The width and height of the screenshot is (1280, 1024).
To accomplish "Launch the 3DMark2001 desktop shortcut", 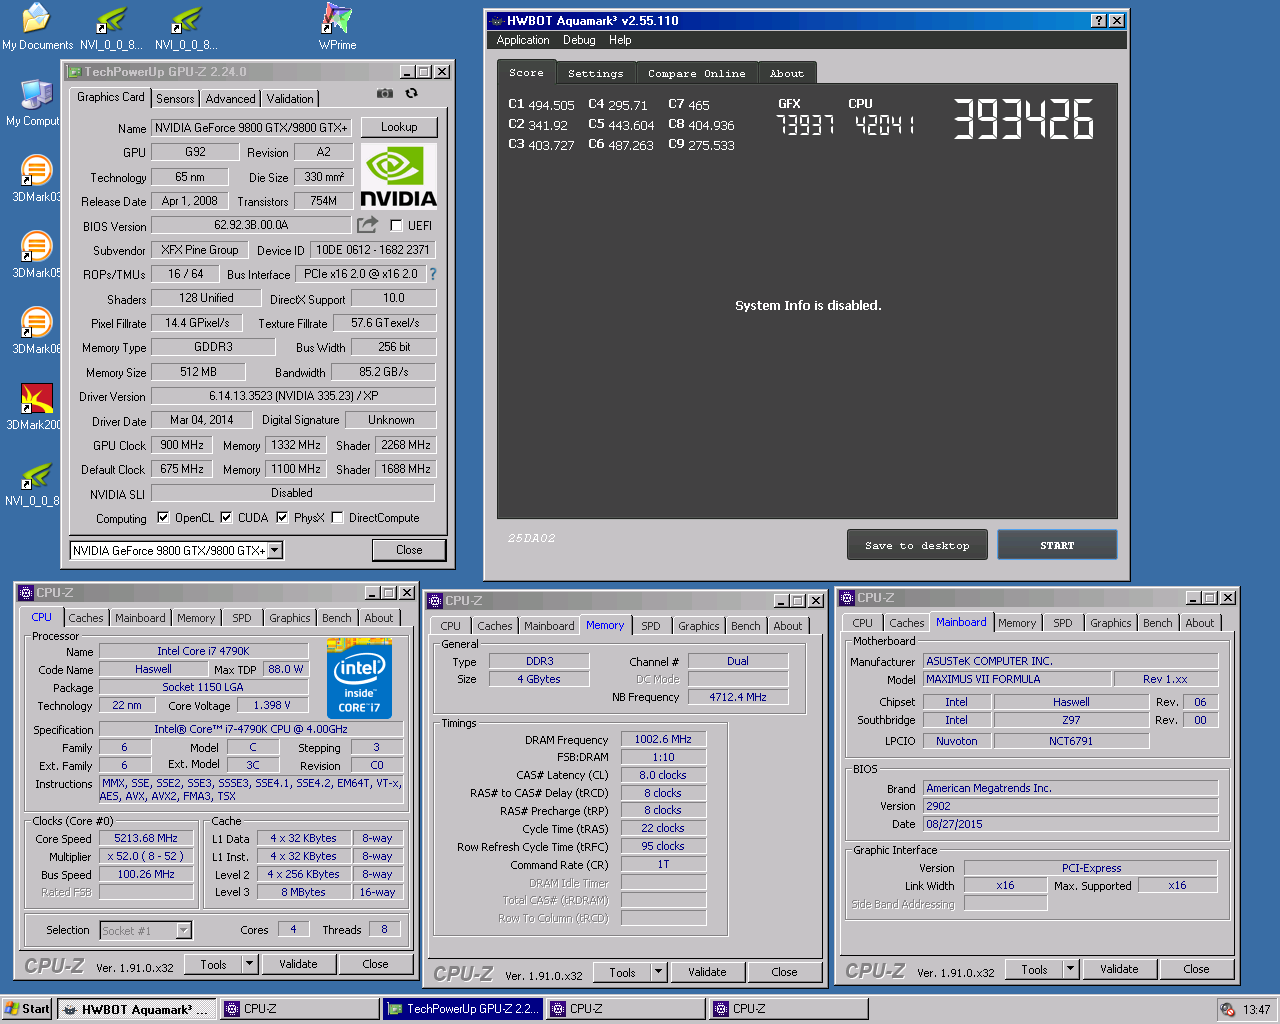I will tap(36, 407).
